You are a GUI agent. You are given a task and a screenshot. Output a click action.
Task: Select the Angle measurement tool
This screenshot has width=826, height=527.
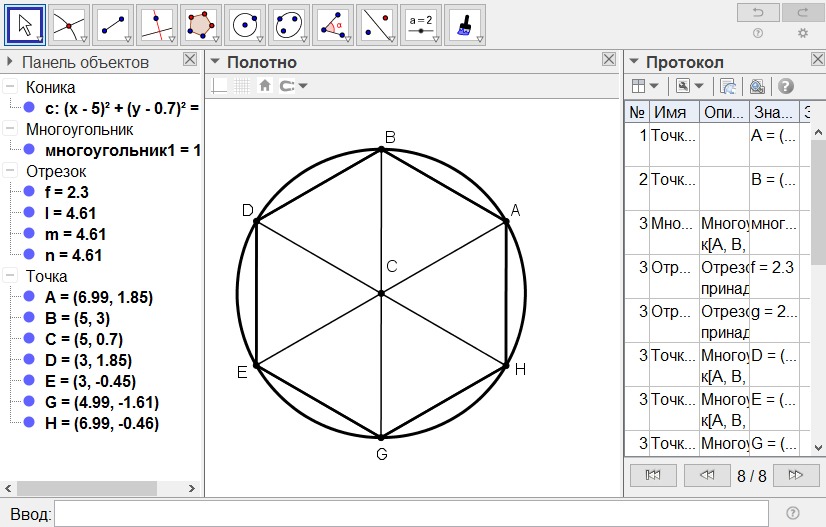coord(333,24)
